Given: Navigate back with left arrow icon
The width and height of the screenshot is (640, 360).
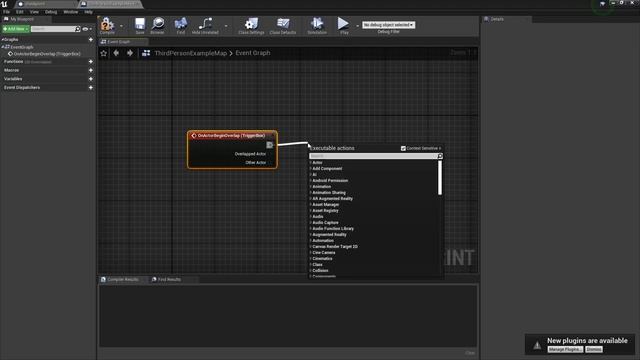Looking at the screenshot, I should point(116,53).
